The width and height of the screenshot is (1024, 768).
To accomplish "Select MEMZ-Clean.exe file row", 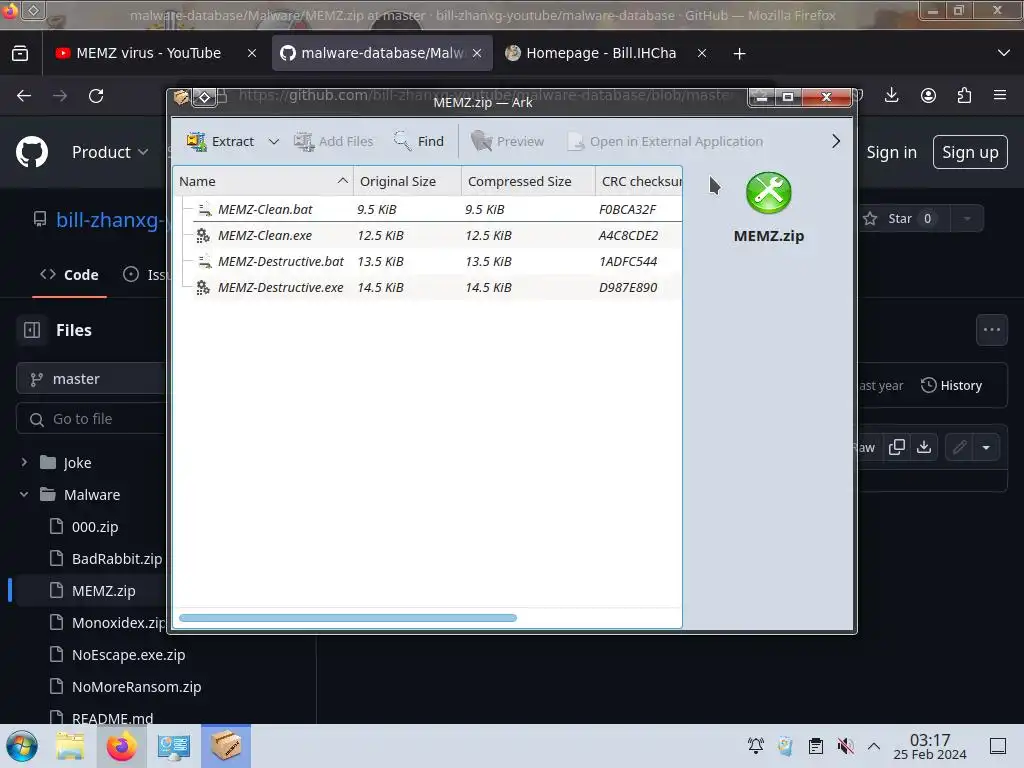I will tap(428, 235).
